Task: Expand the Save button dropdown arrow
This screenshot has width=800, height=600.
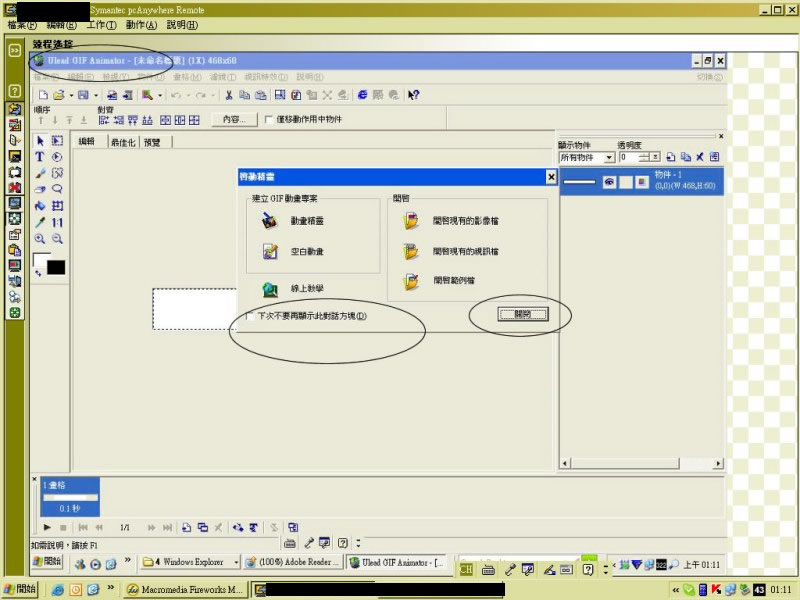Action: (x=95, y=95)
